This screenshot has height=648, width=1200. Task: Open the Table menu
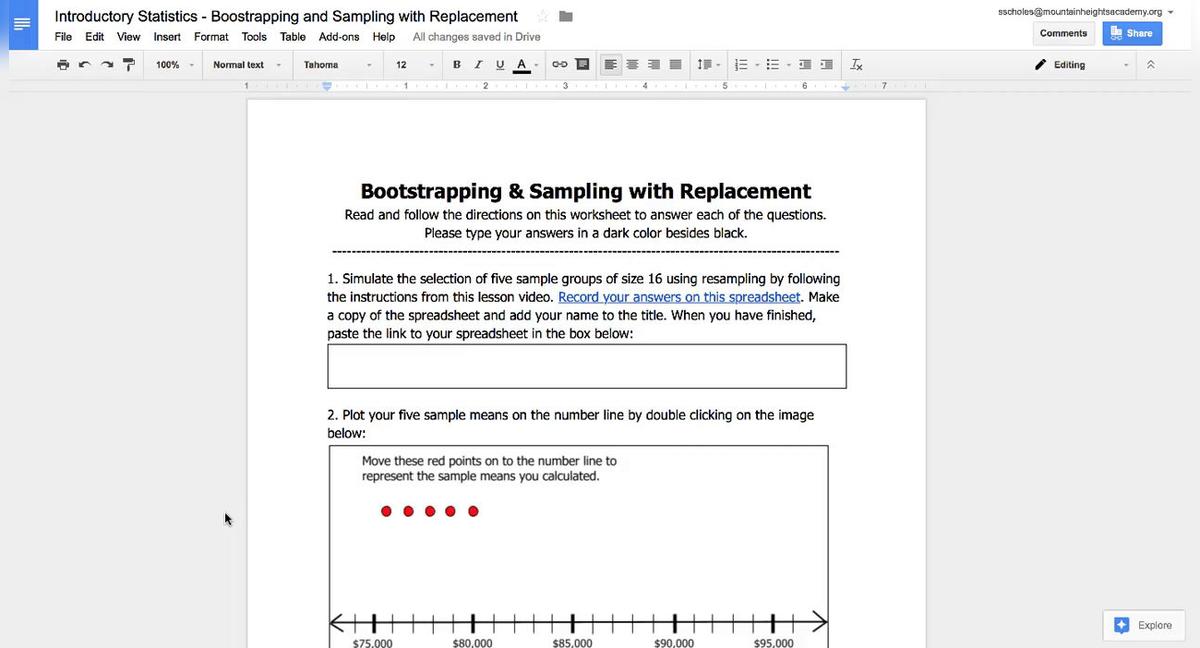pos(293,37)
